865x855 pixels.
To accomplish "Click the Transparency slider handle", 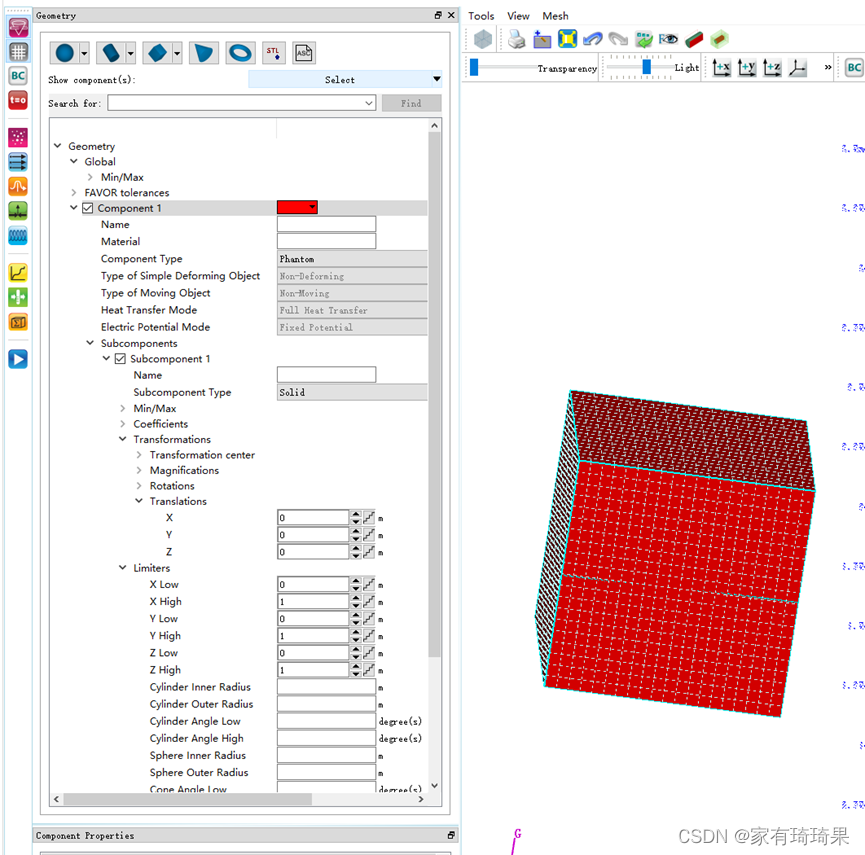I will [x=474, y=67].
